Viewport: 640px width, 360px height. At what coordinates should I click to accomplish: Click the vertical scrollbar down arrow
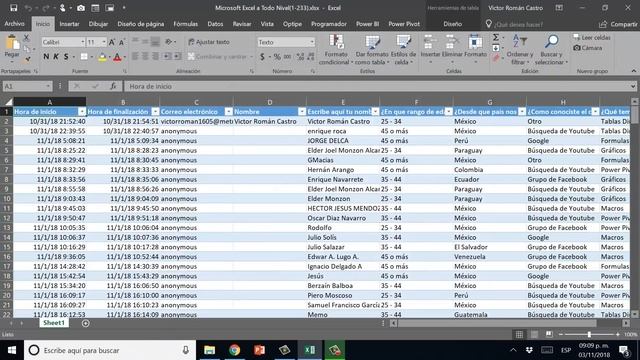point(634,314)
